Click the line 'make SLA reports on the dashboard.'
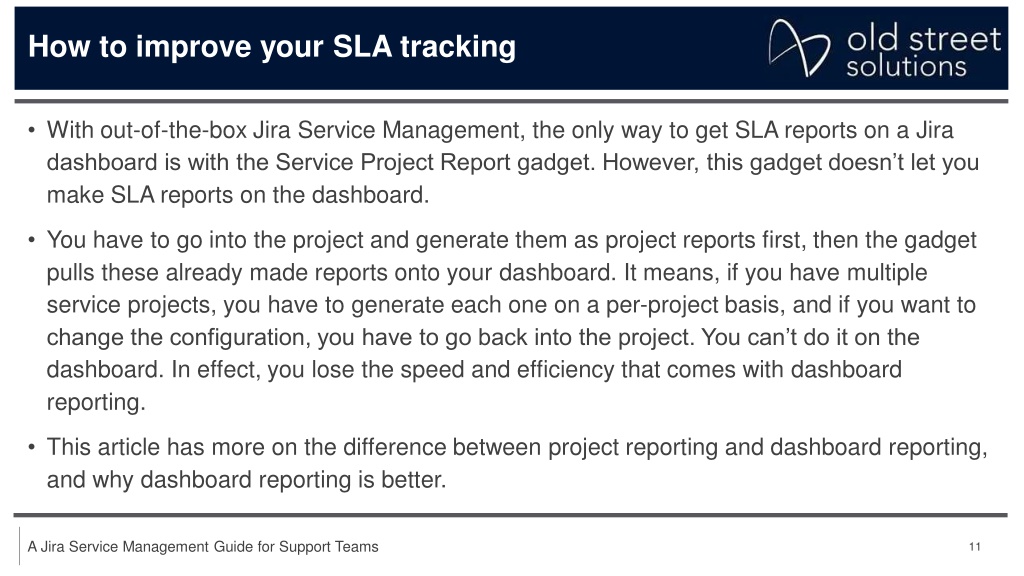The width and height of the screenshot is (1024, 576). [x=238, y=195]
